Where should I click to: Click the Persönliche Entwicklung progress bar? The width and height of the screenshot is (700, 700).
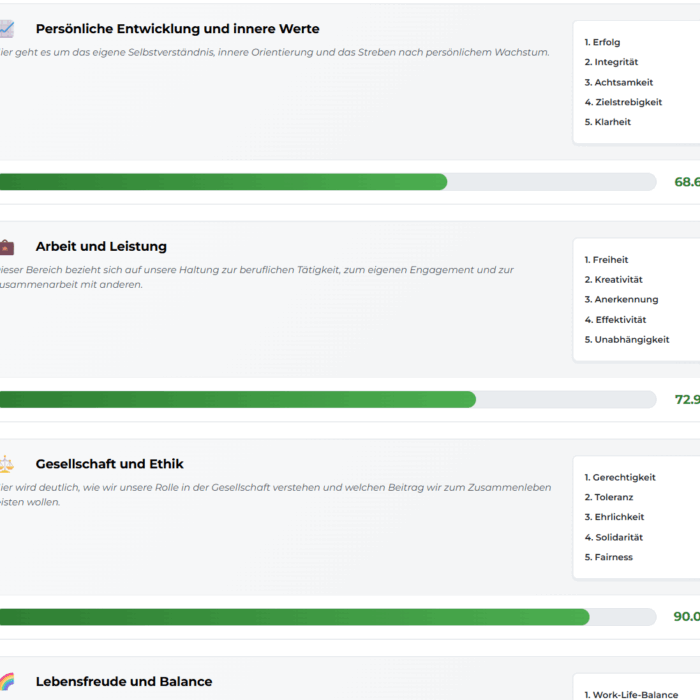328,182
